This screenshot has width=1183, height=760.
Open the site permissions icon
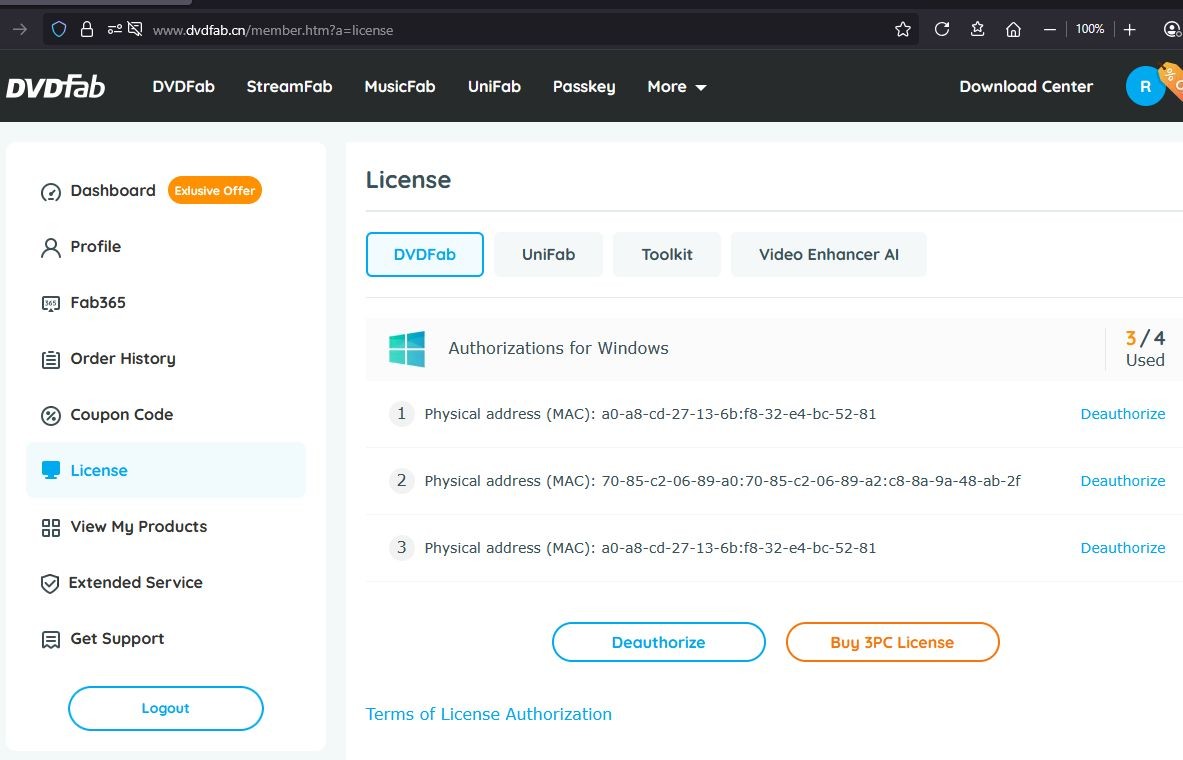click(114, 29)
